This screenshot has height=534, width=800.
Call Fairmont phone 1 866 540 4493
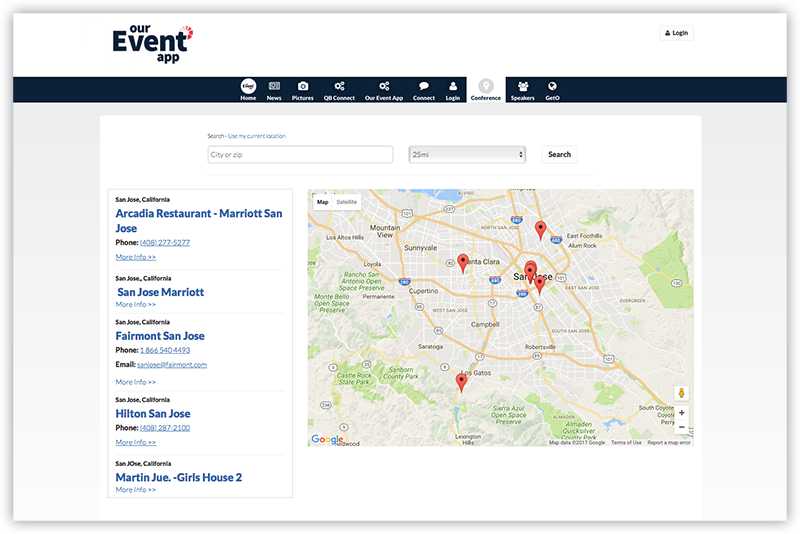[165, 350]
